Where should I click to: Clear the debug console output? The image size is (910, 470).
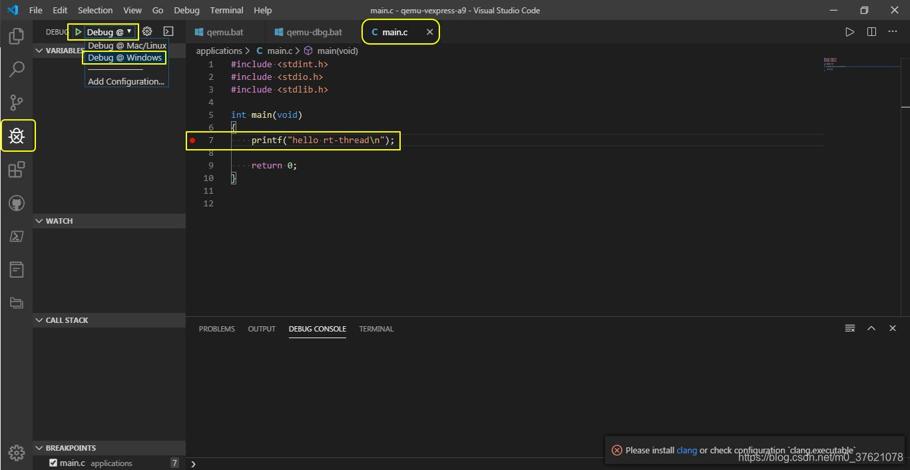tap(850, 328)
